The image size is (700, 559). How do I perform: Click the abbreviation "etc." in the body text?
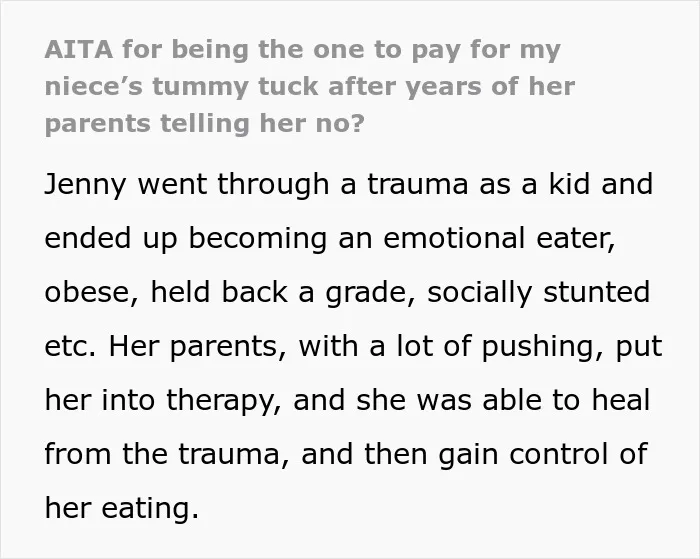70,346
